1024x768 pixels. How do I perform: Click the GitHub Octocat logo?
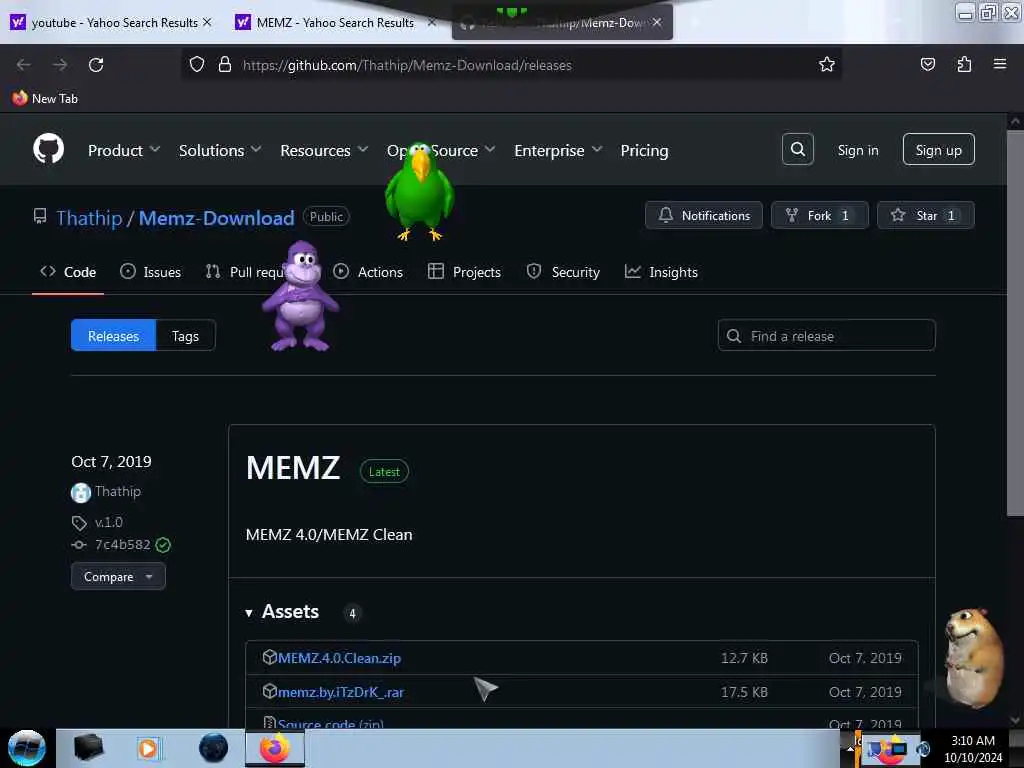click(x=48, y=150)
